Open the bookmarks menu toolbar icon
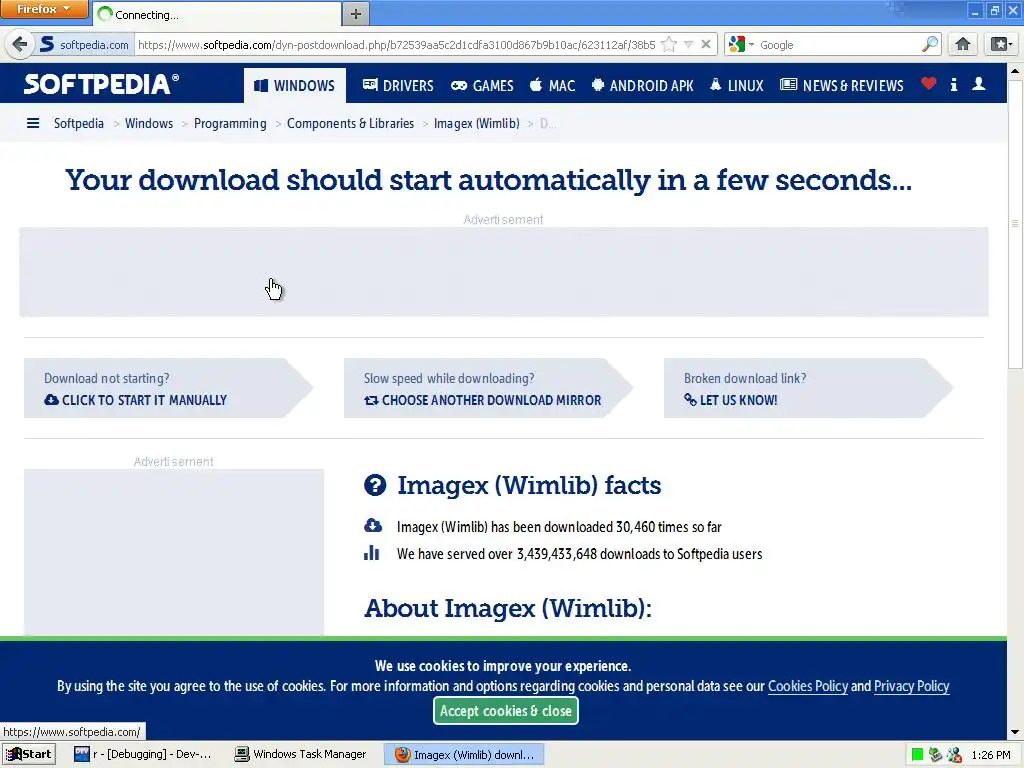1024x768 pixels. pos(1000,44)
